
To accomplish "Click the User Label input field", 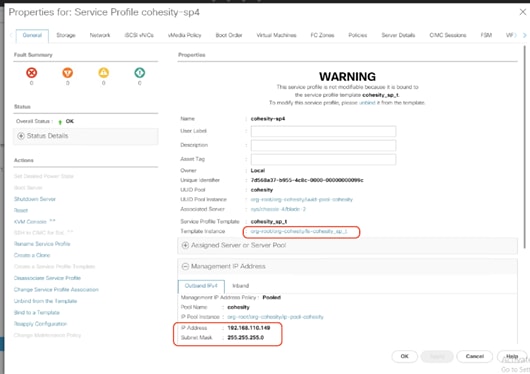I will coord(323,131).
